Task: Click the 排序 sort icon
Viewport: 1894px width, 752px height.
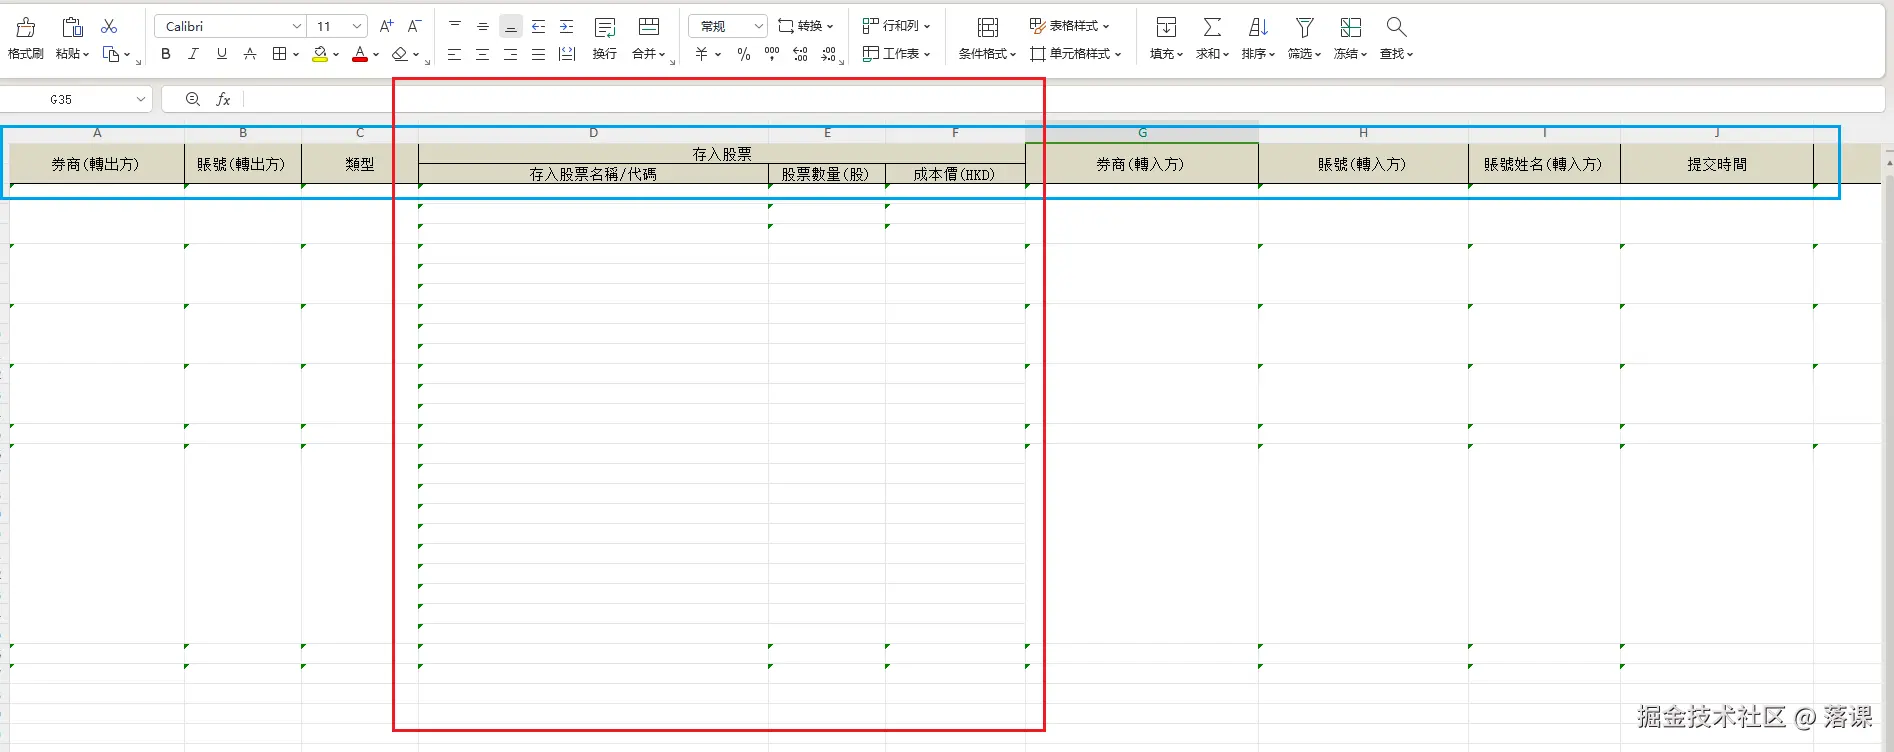Action: [1258, 27]
